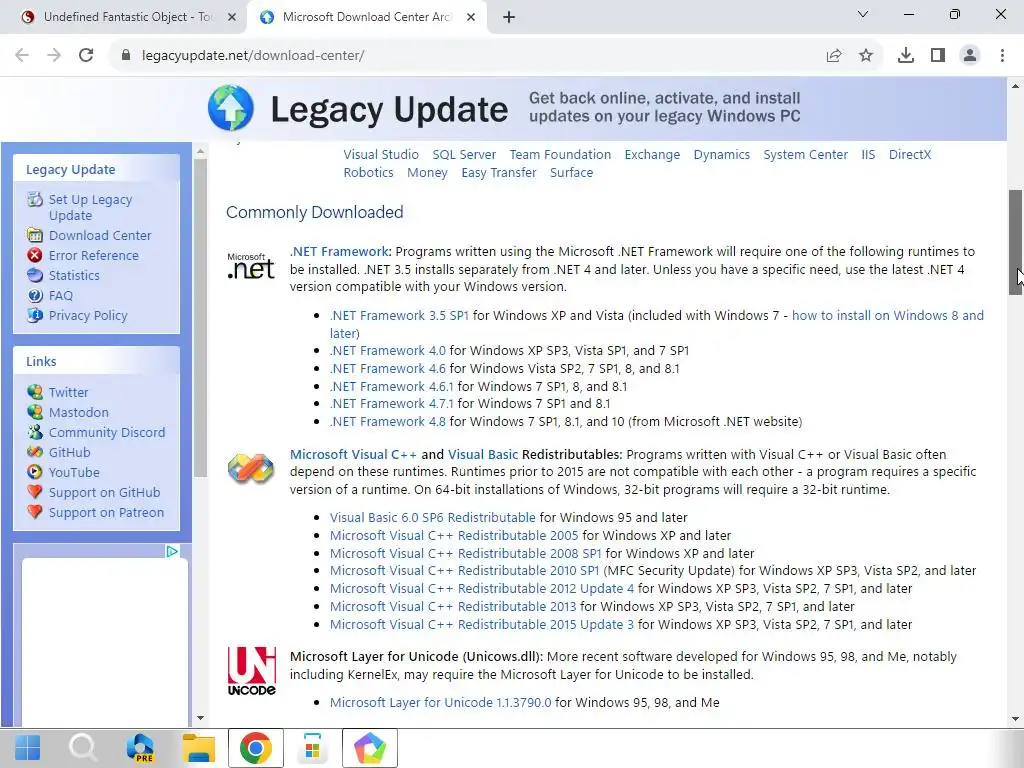Click the heart icon beside Support on Patreon
1024x768 pixels.
35,513
